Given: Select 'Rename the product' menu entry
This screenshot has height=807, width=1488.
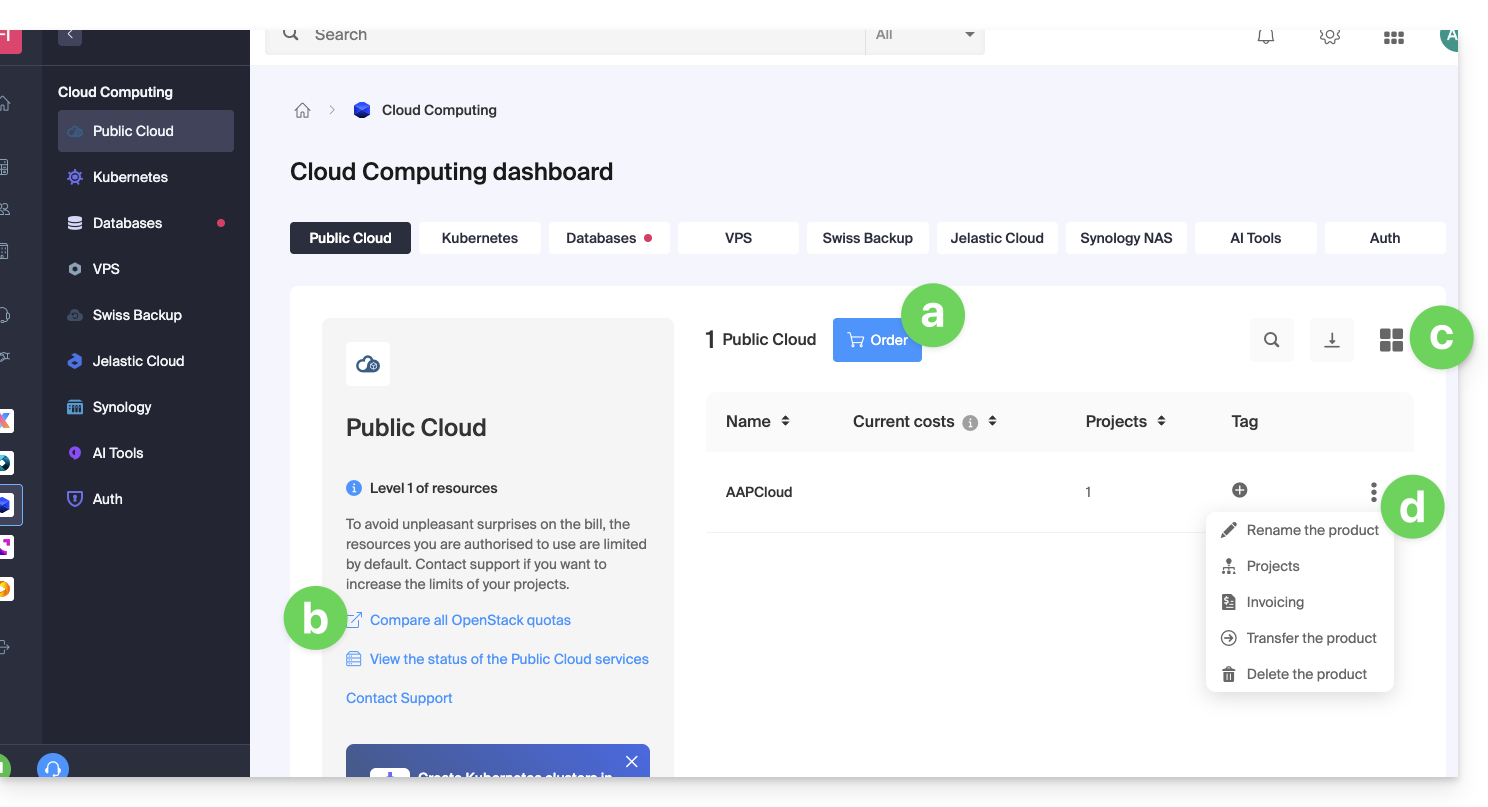Looking at the screenshot, I should click(x=1311, y=530).
